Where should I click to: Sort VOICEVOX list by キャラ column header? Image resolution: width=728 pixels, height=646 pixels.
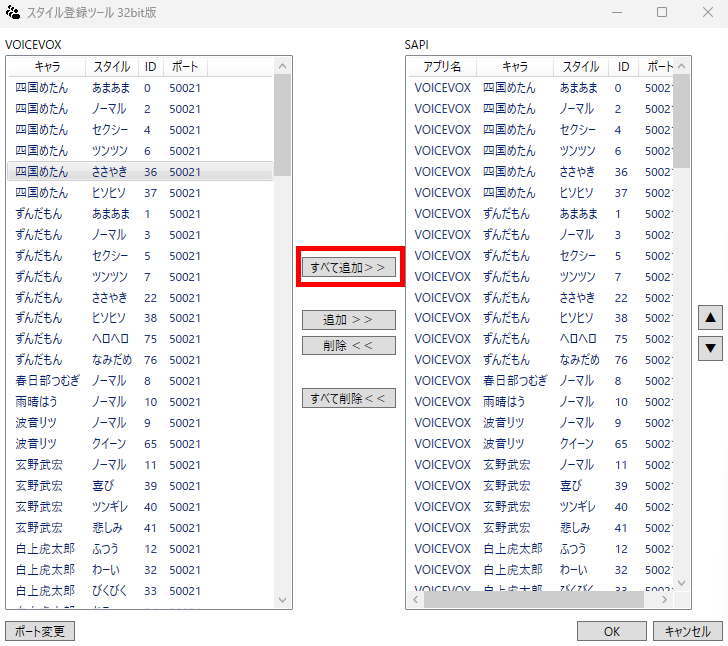(x=47, y=67)
